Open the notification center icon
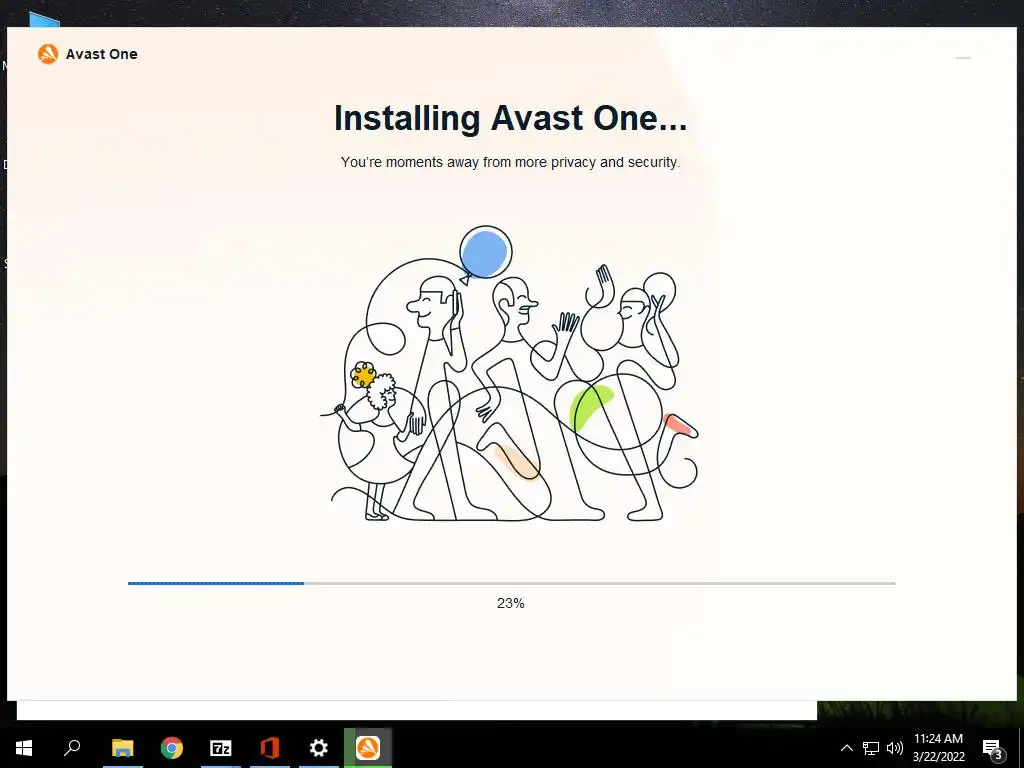Image resolution: width=1024 pixels, height=768 pixels. click(x=992, y=749)
